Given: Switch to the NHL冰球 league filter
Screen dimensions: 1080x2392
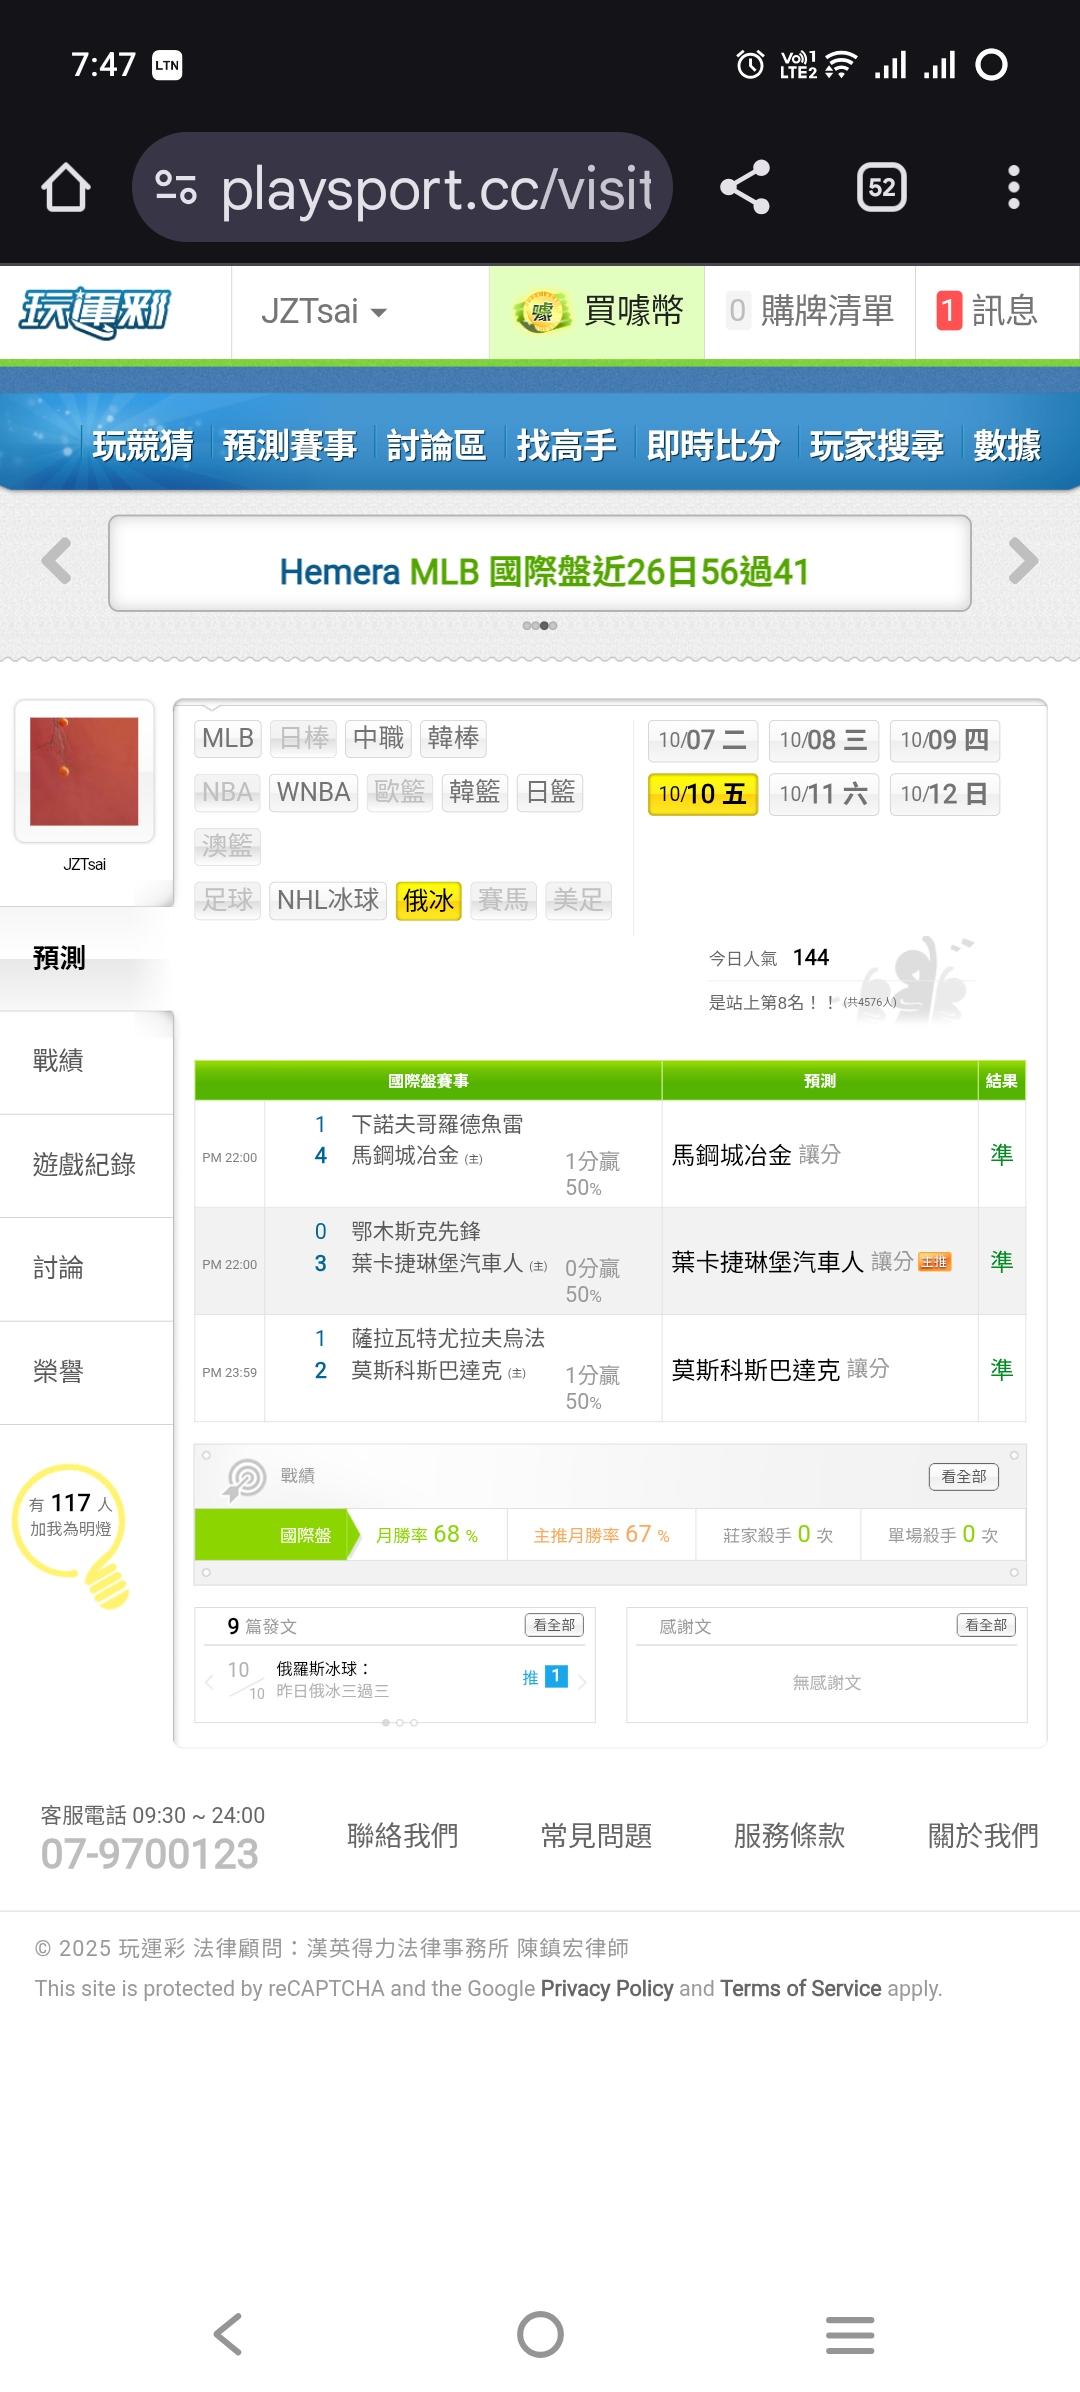Looking at the screenshot, I should click(x=328, y=900).
